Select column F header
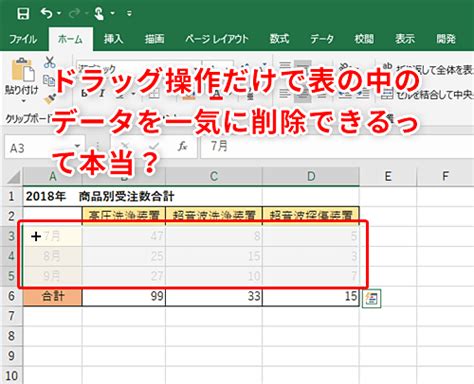 [x=445, y=176]
